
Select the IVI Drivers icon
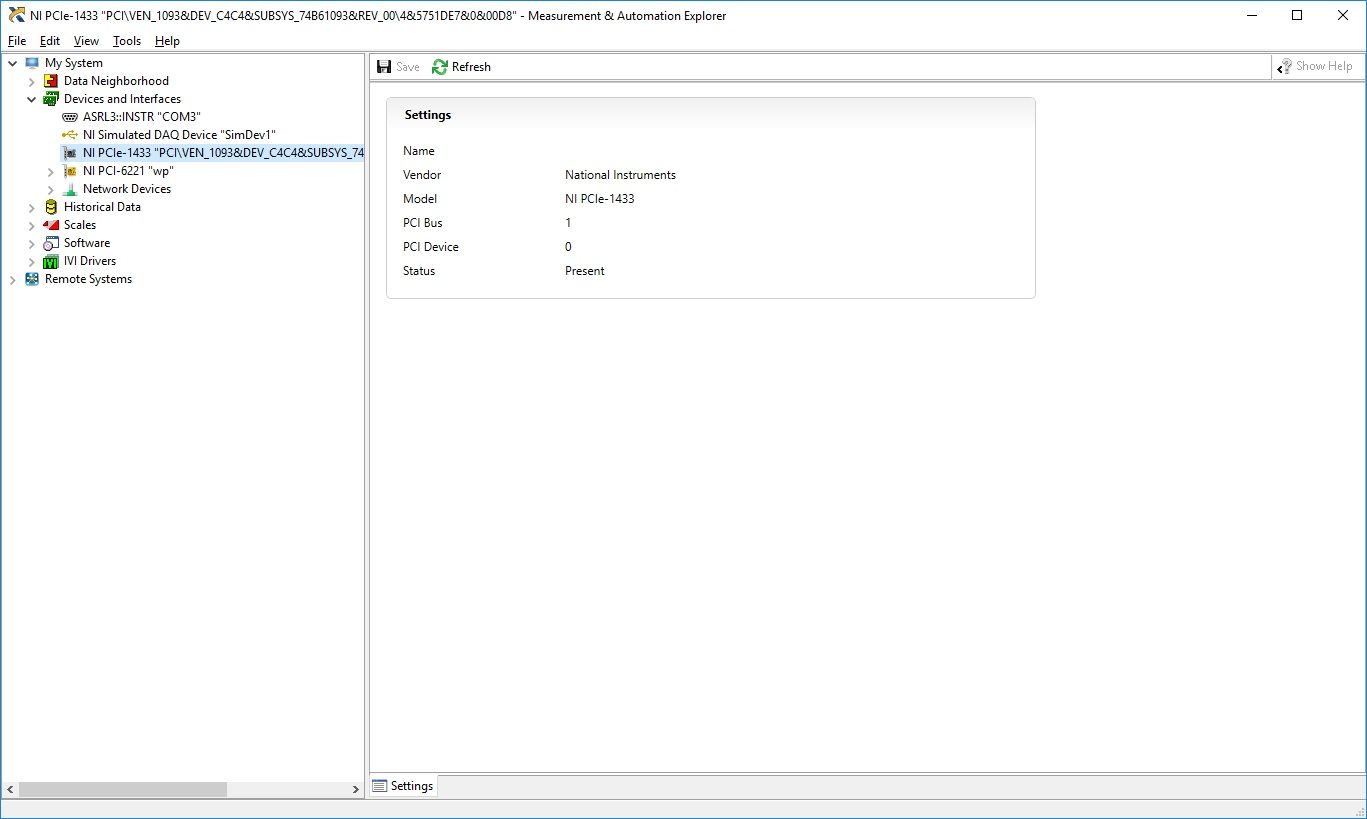pos(51,260)
